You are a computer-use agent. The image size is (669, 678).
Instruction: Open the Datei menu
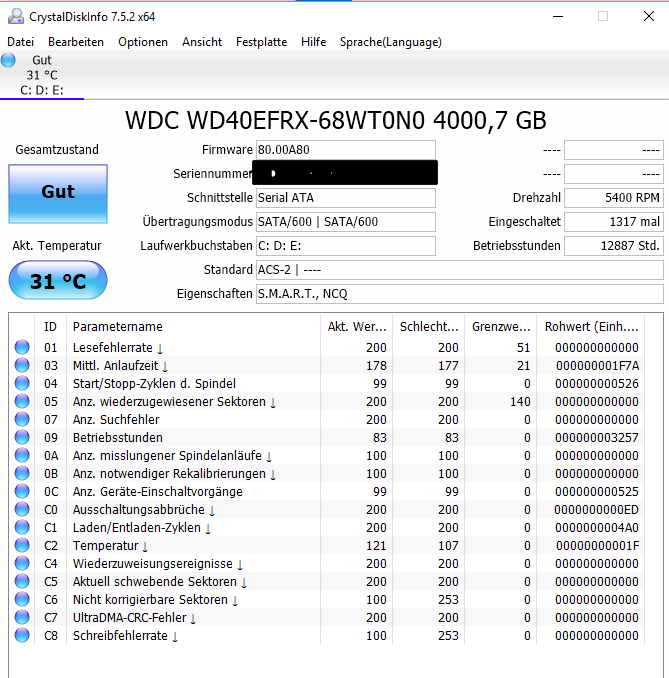tap(20, 42)
